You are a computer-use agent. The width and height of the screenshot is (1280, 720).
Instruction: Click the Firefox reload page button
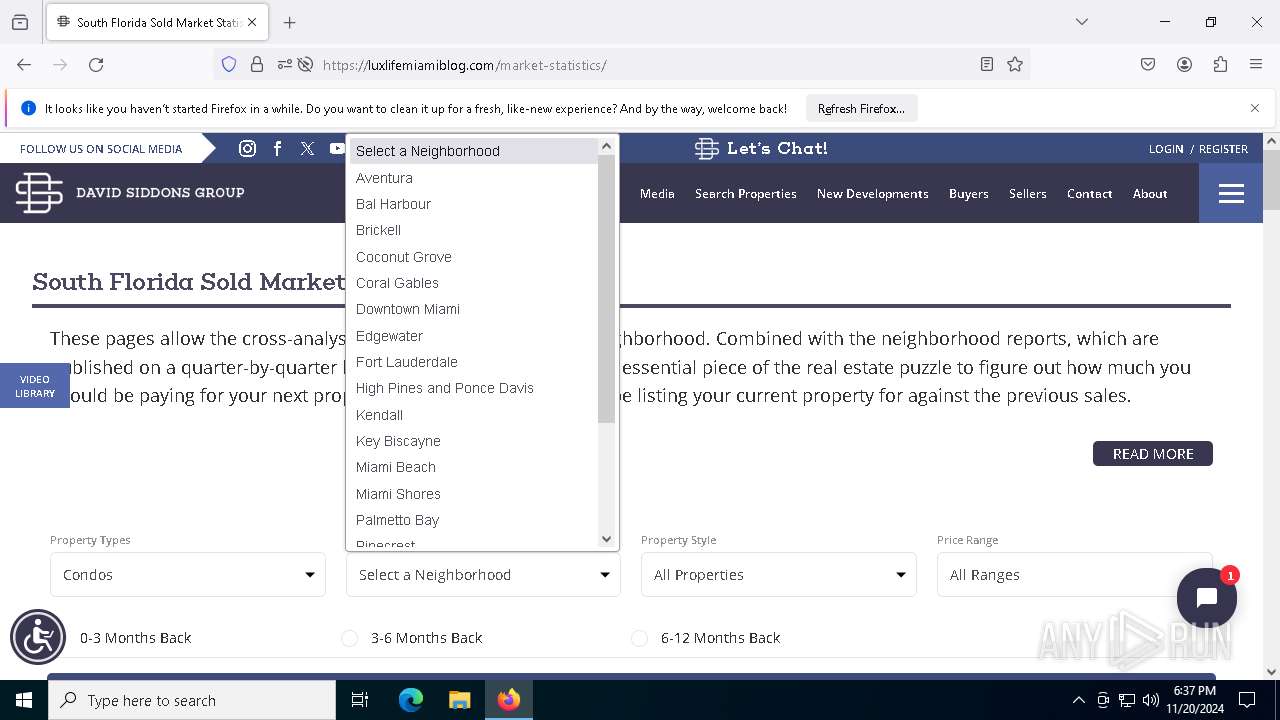(x=96, y=64)
